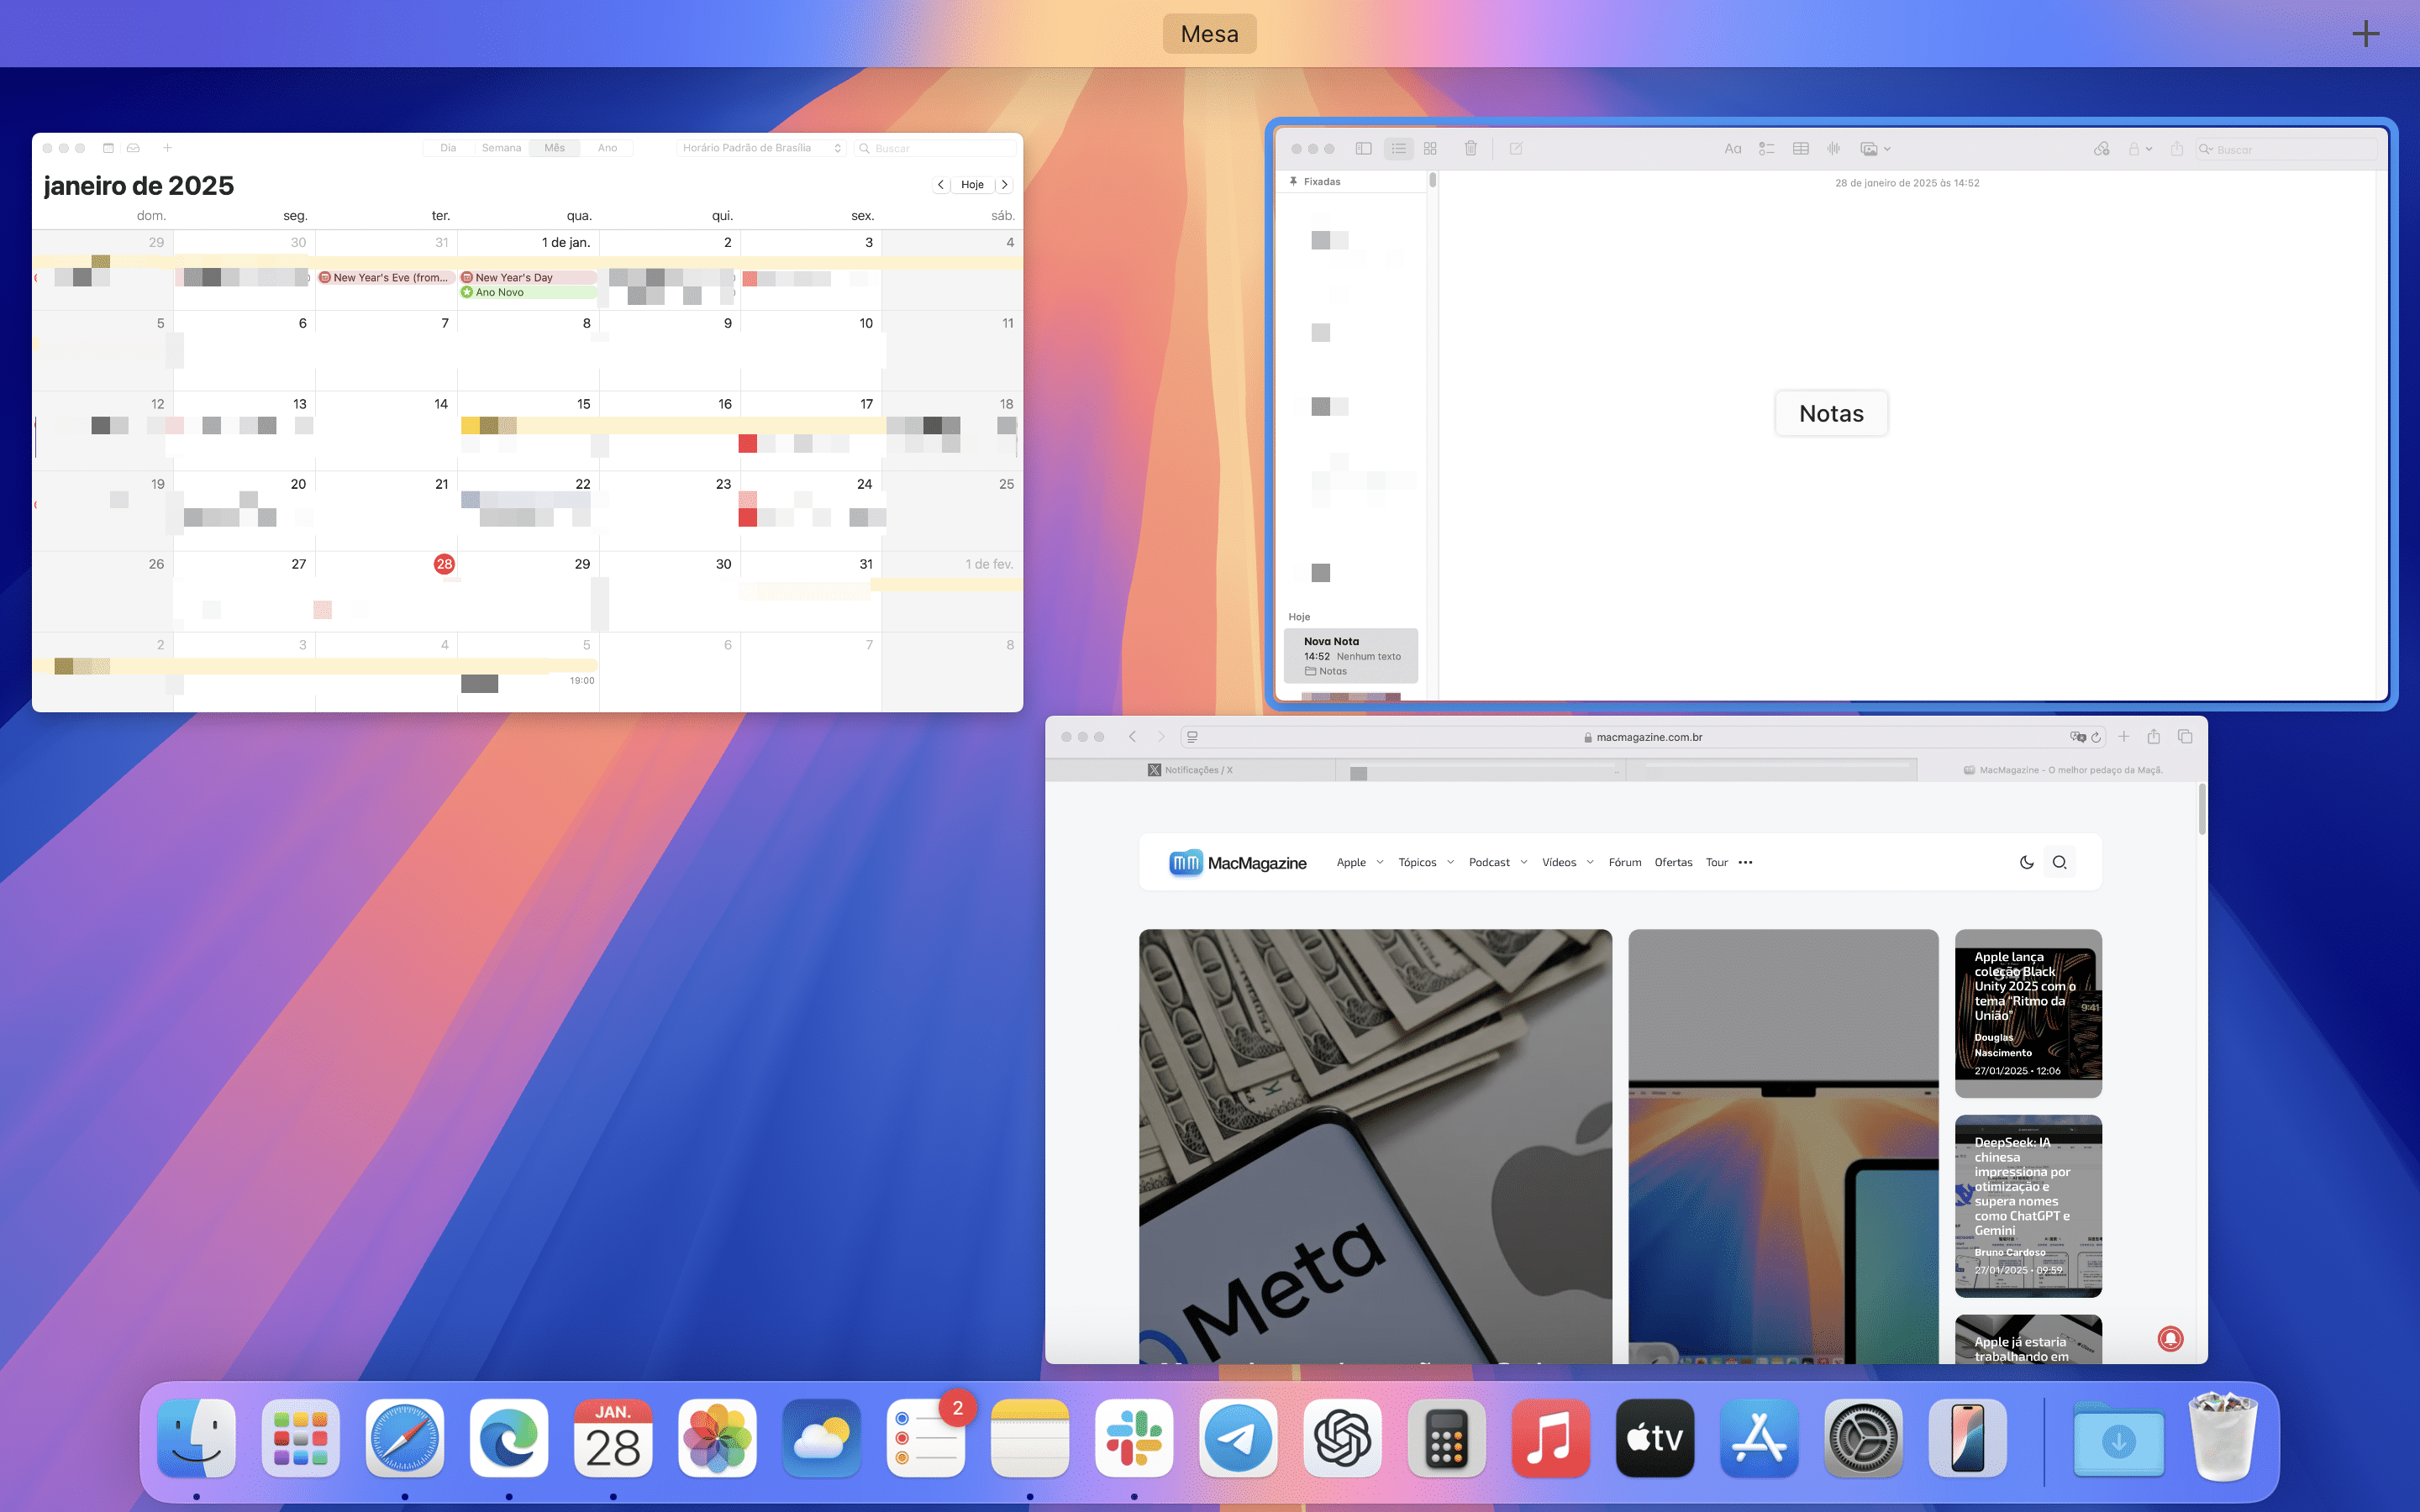Screen dimensions: 2420x1512
Task: Click the Safari address bar macmagazine.com.br
Action: pyautogui.click(x=1642, y=737)
